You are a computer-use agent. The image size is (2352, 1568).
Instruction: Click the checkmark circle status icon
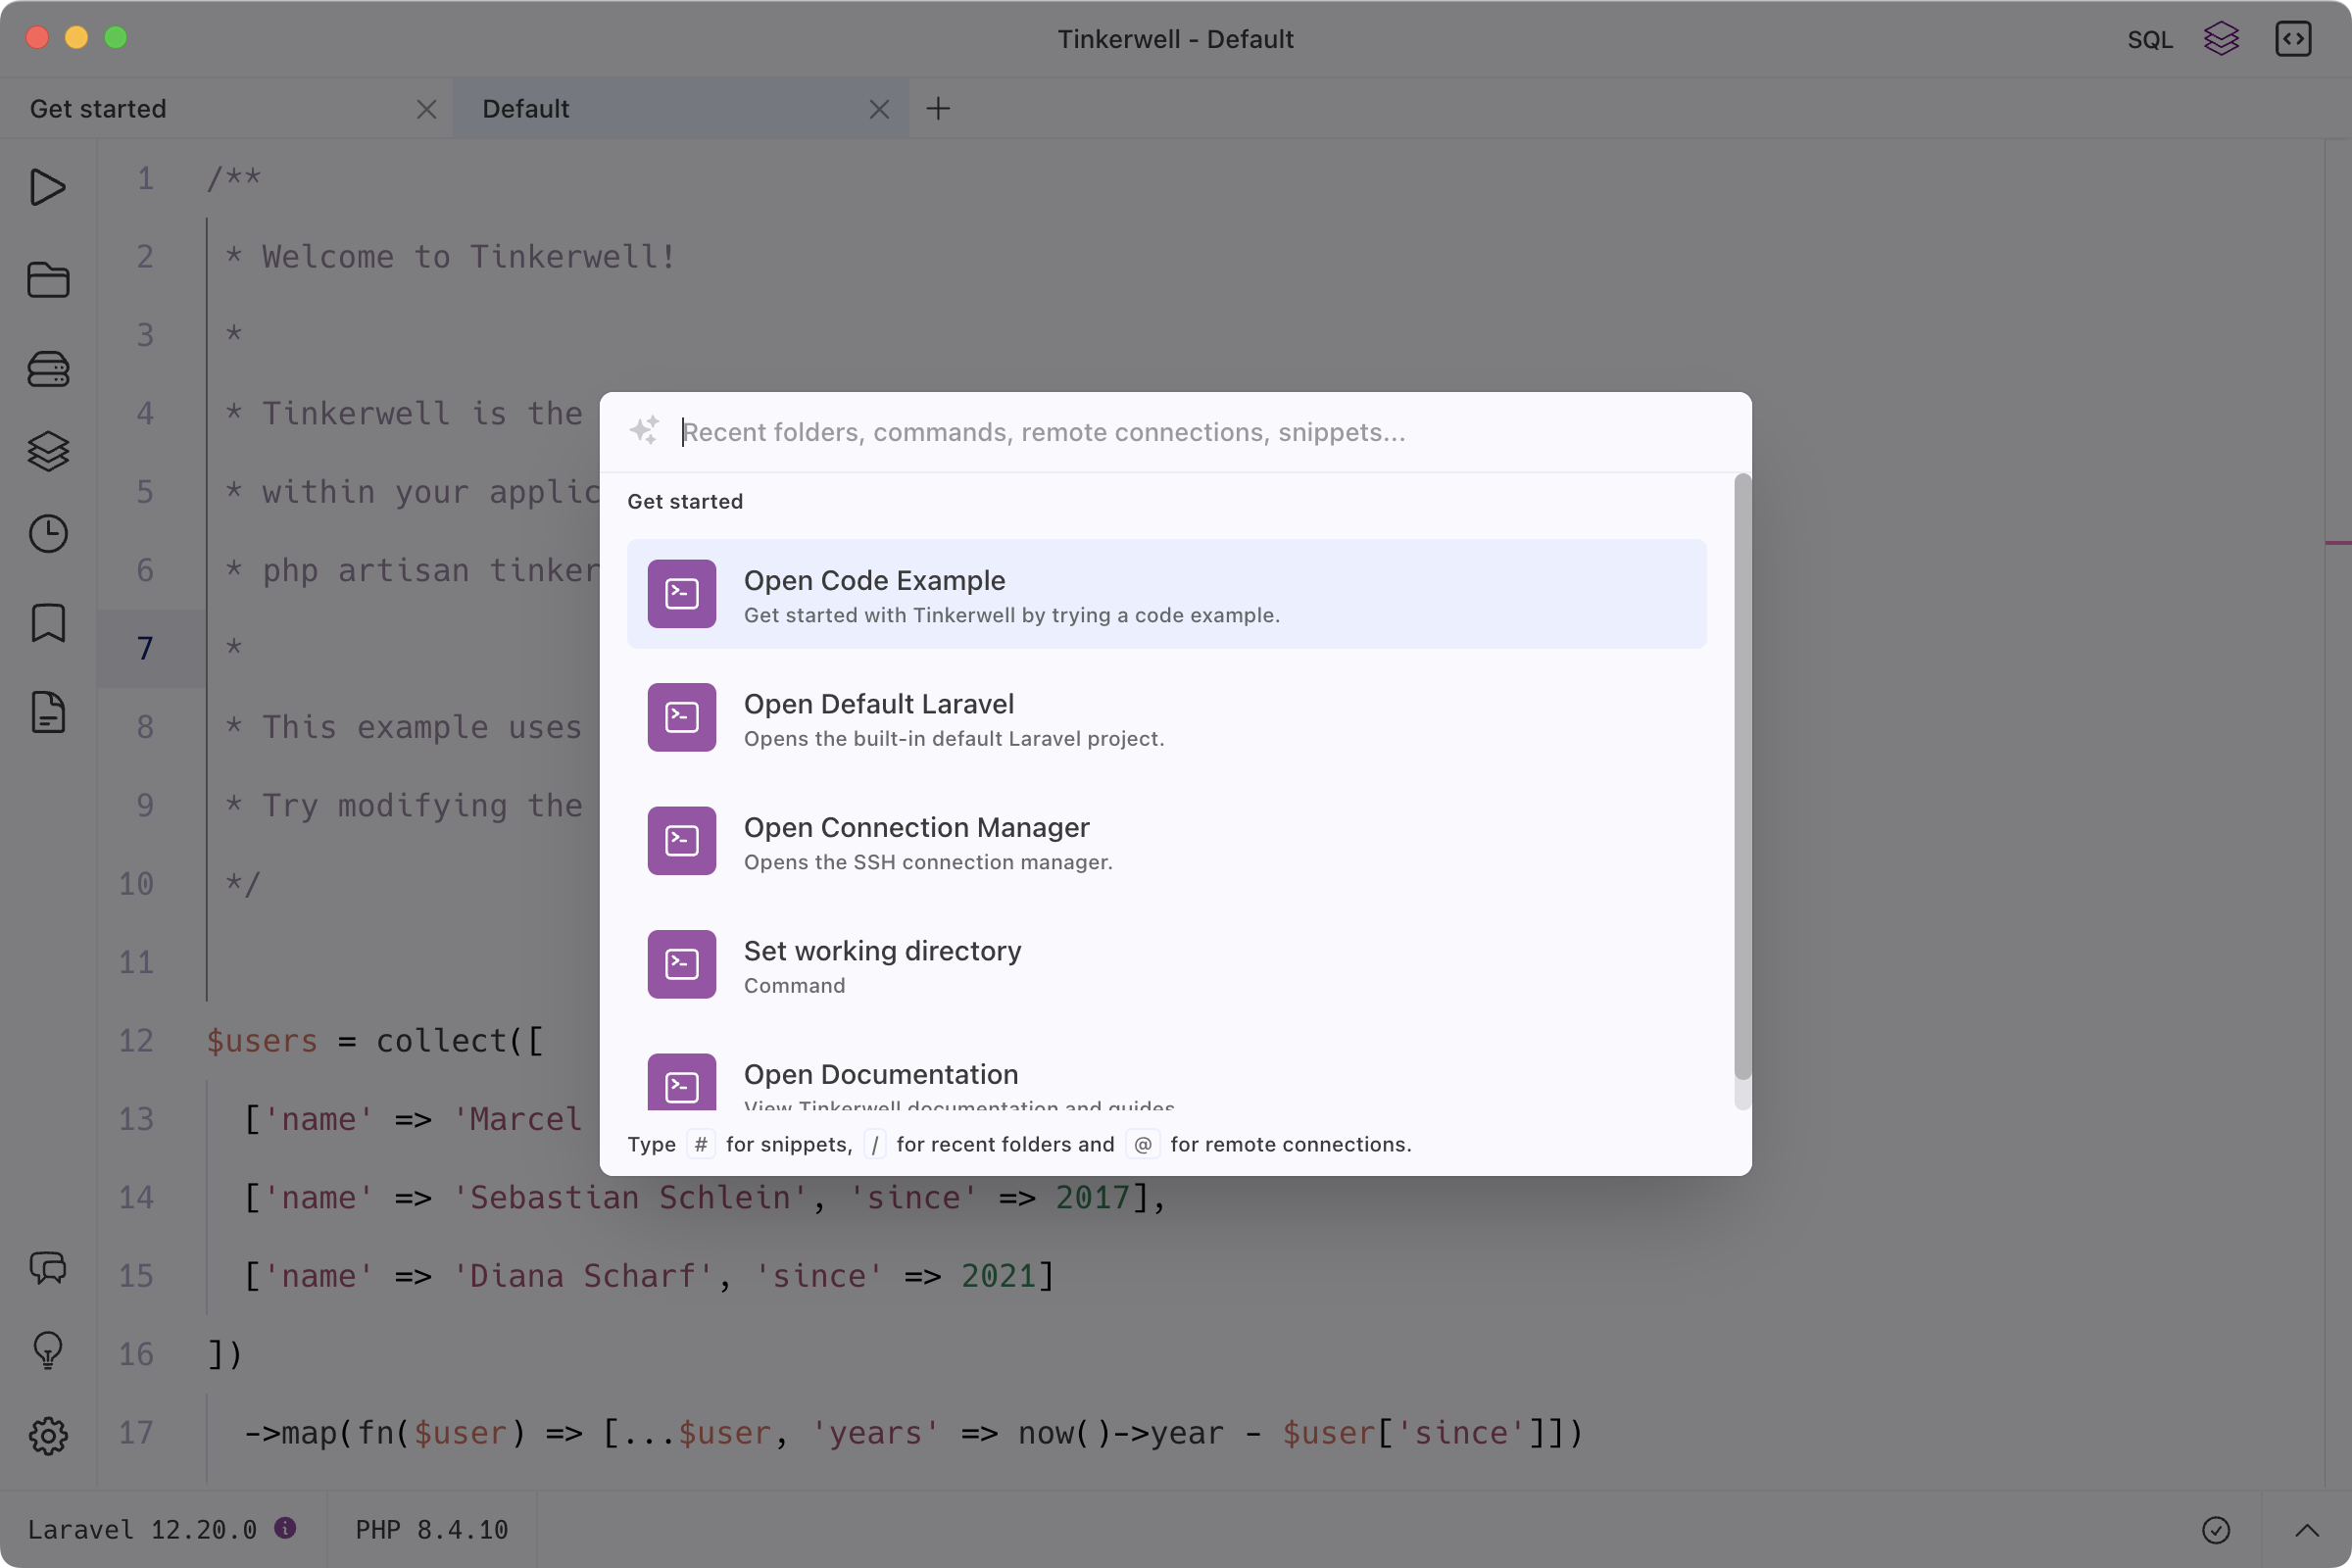[x=2216, y=1530]
